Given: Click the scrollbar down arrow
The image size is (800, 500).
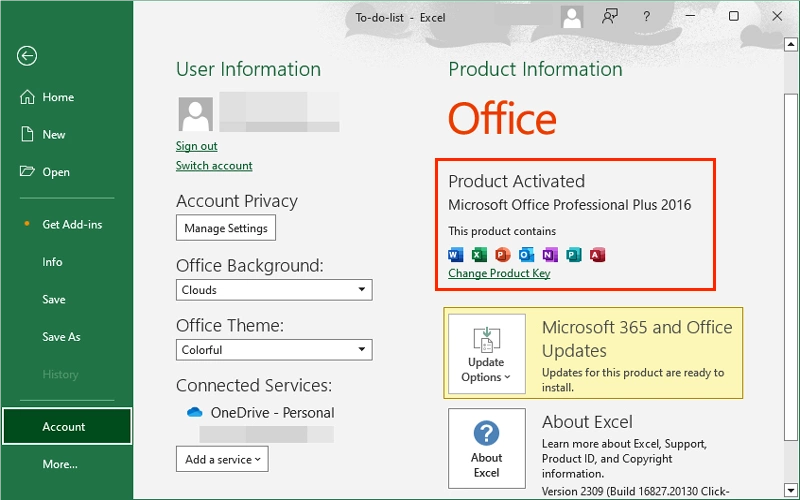Looking at the screenshot, I should [791, 490].
